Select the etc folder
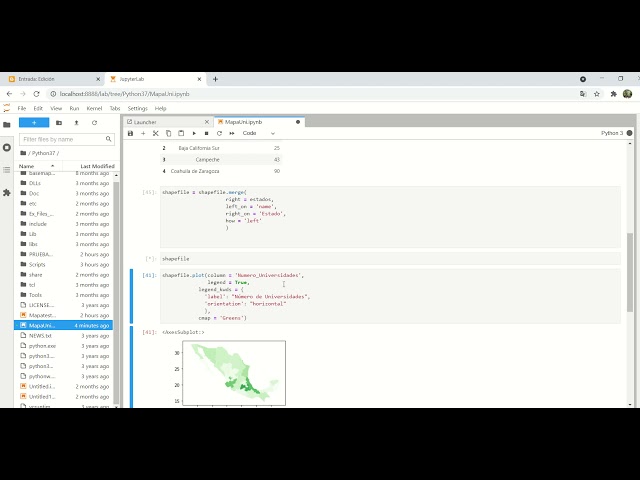Image resolution: width=640 pixels, height=480 pixels. click(x=64, y=204)
